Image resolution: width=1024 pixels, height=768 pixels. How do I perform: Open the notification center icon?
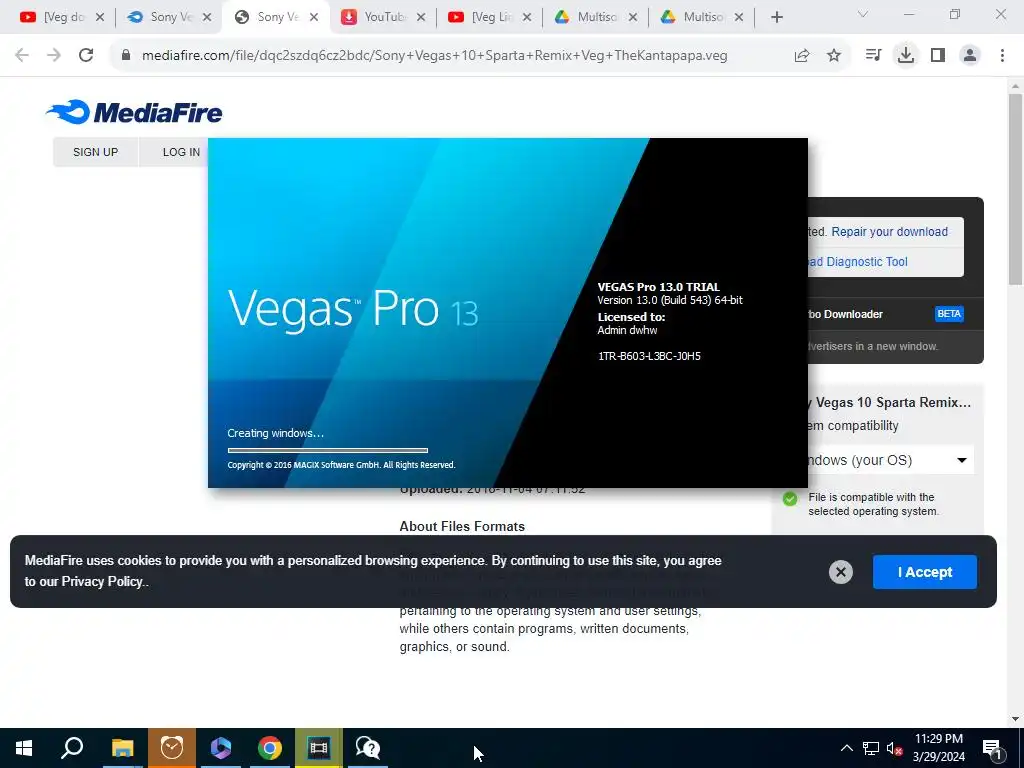point(992,748)
